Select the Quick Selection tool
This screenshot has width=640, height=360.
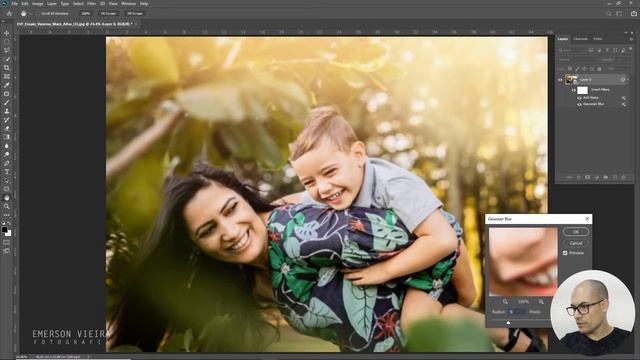pyautogui.click(x=7, y=59)
